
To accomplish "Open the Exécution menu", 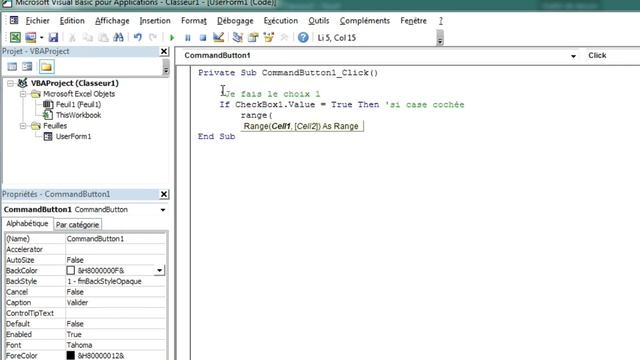I will [x=281, y=20].
